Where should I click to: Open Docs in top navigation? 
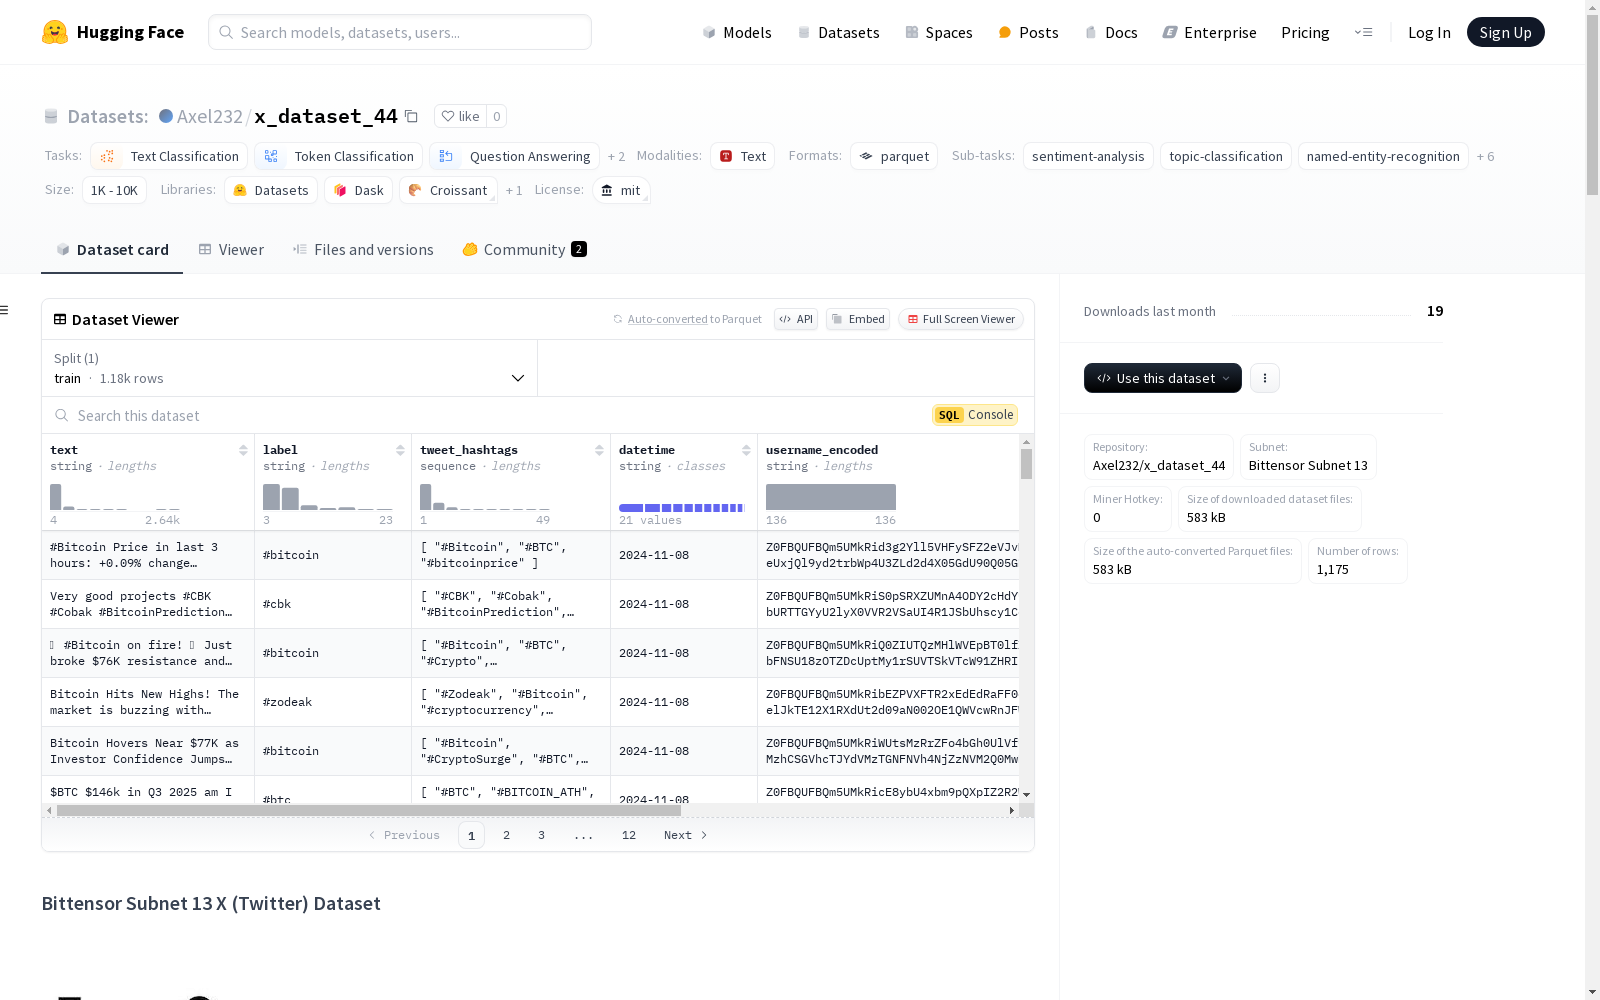[1111, 32]
